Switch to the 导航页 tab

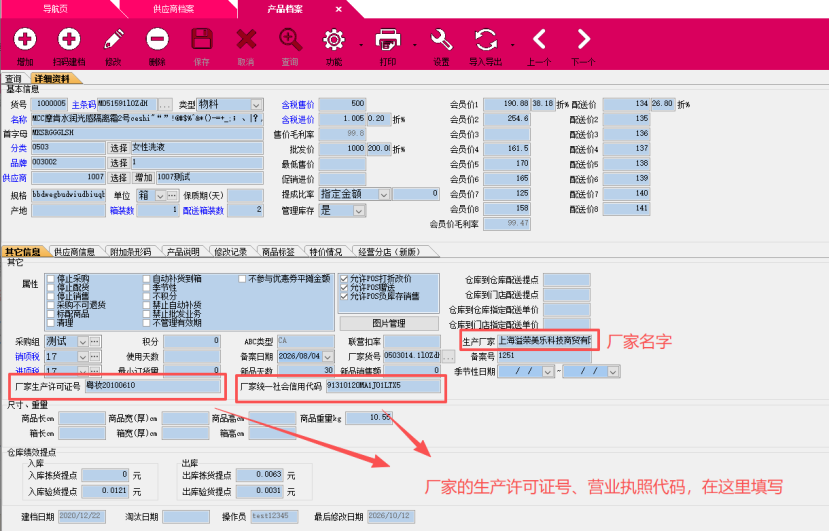tap(56, 9)
